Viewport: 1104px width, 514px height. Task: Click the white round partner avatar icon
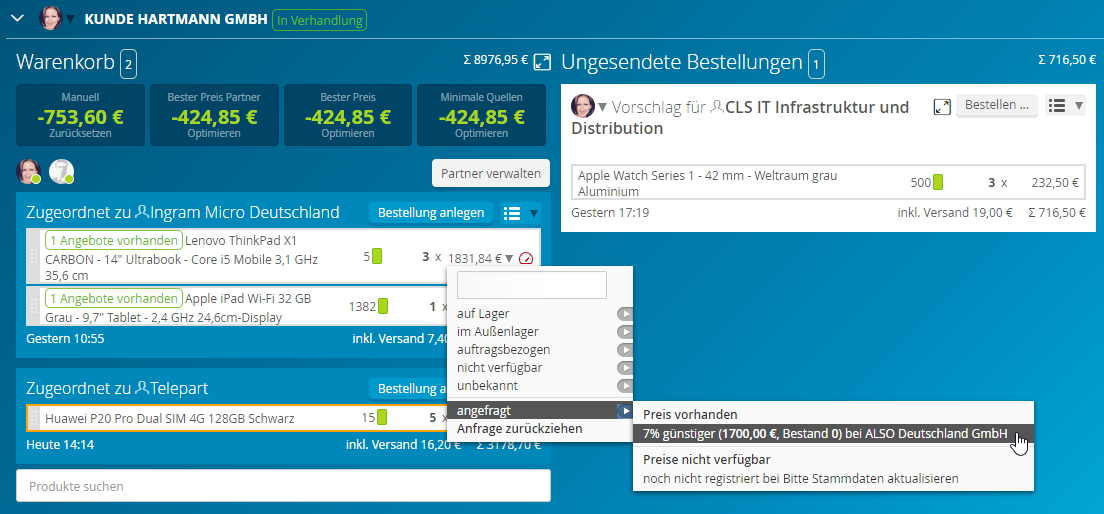(61, 172)
